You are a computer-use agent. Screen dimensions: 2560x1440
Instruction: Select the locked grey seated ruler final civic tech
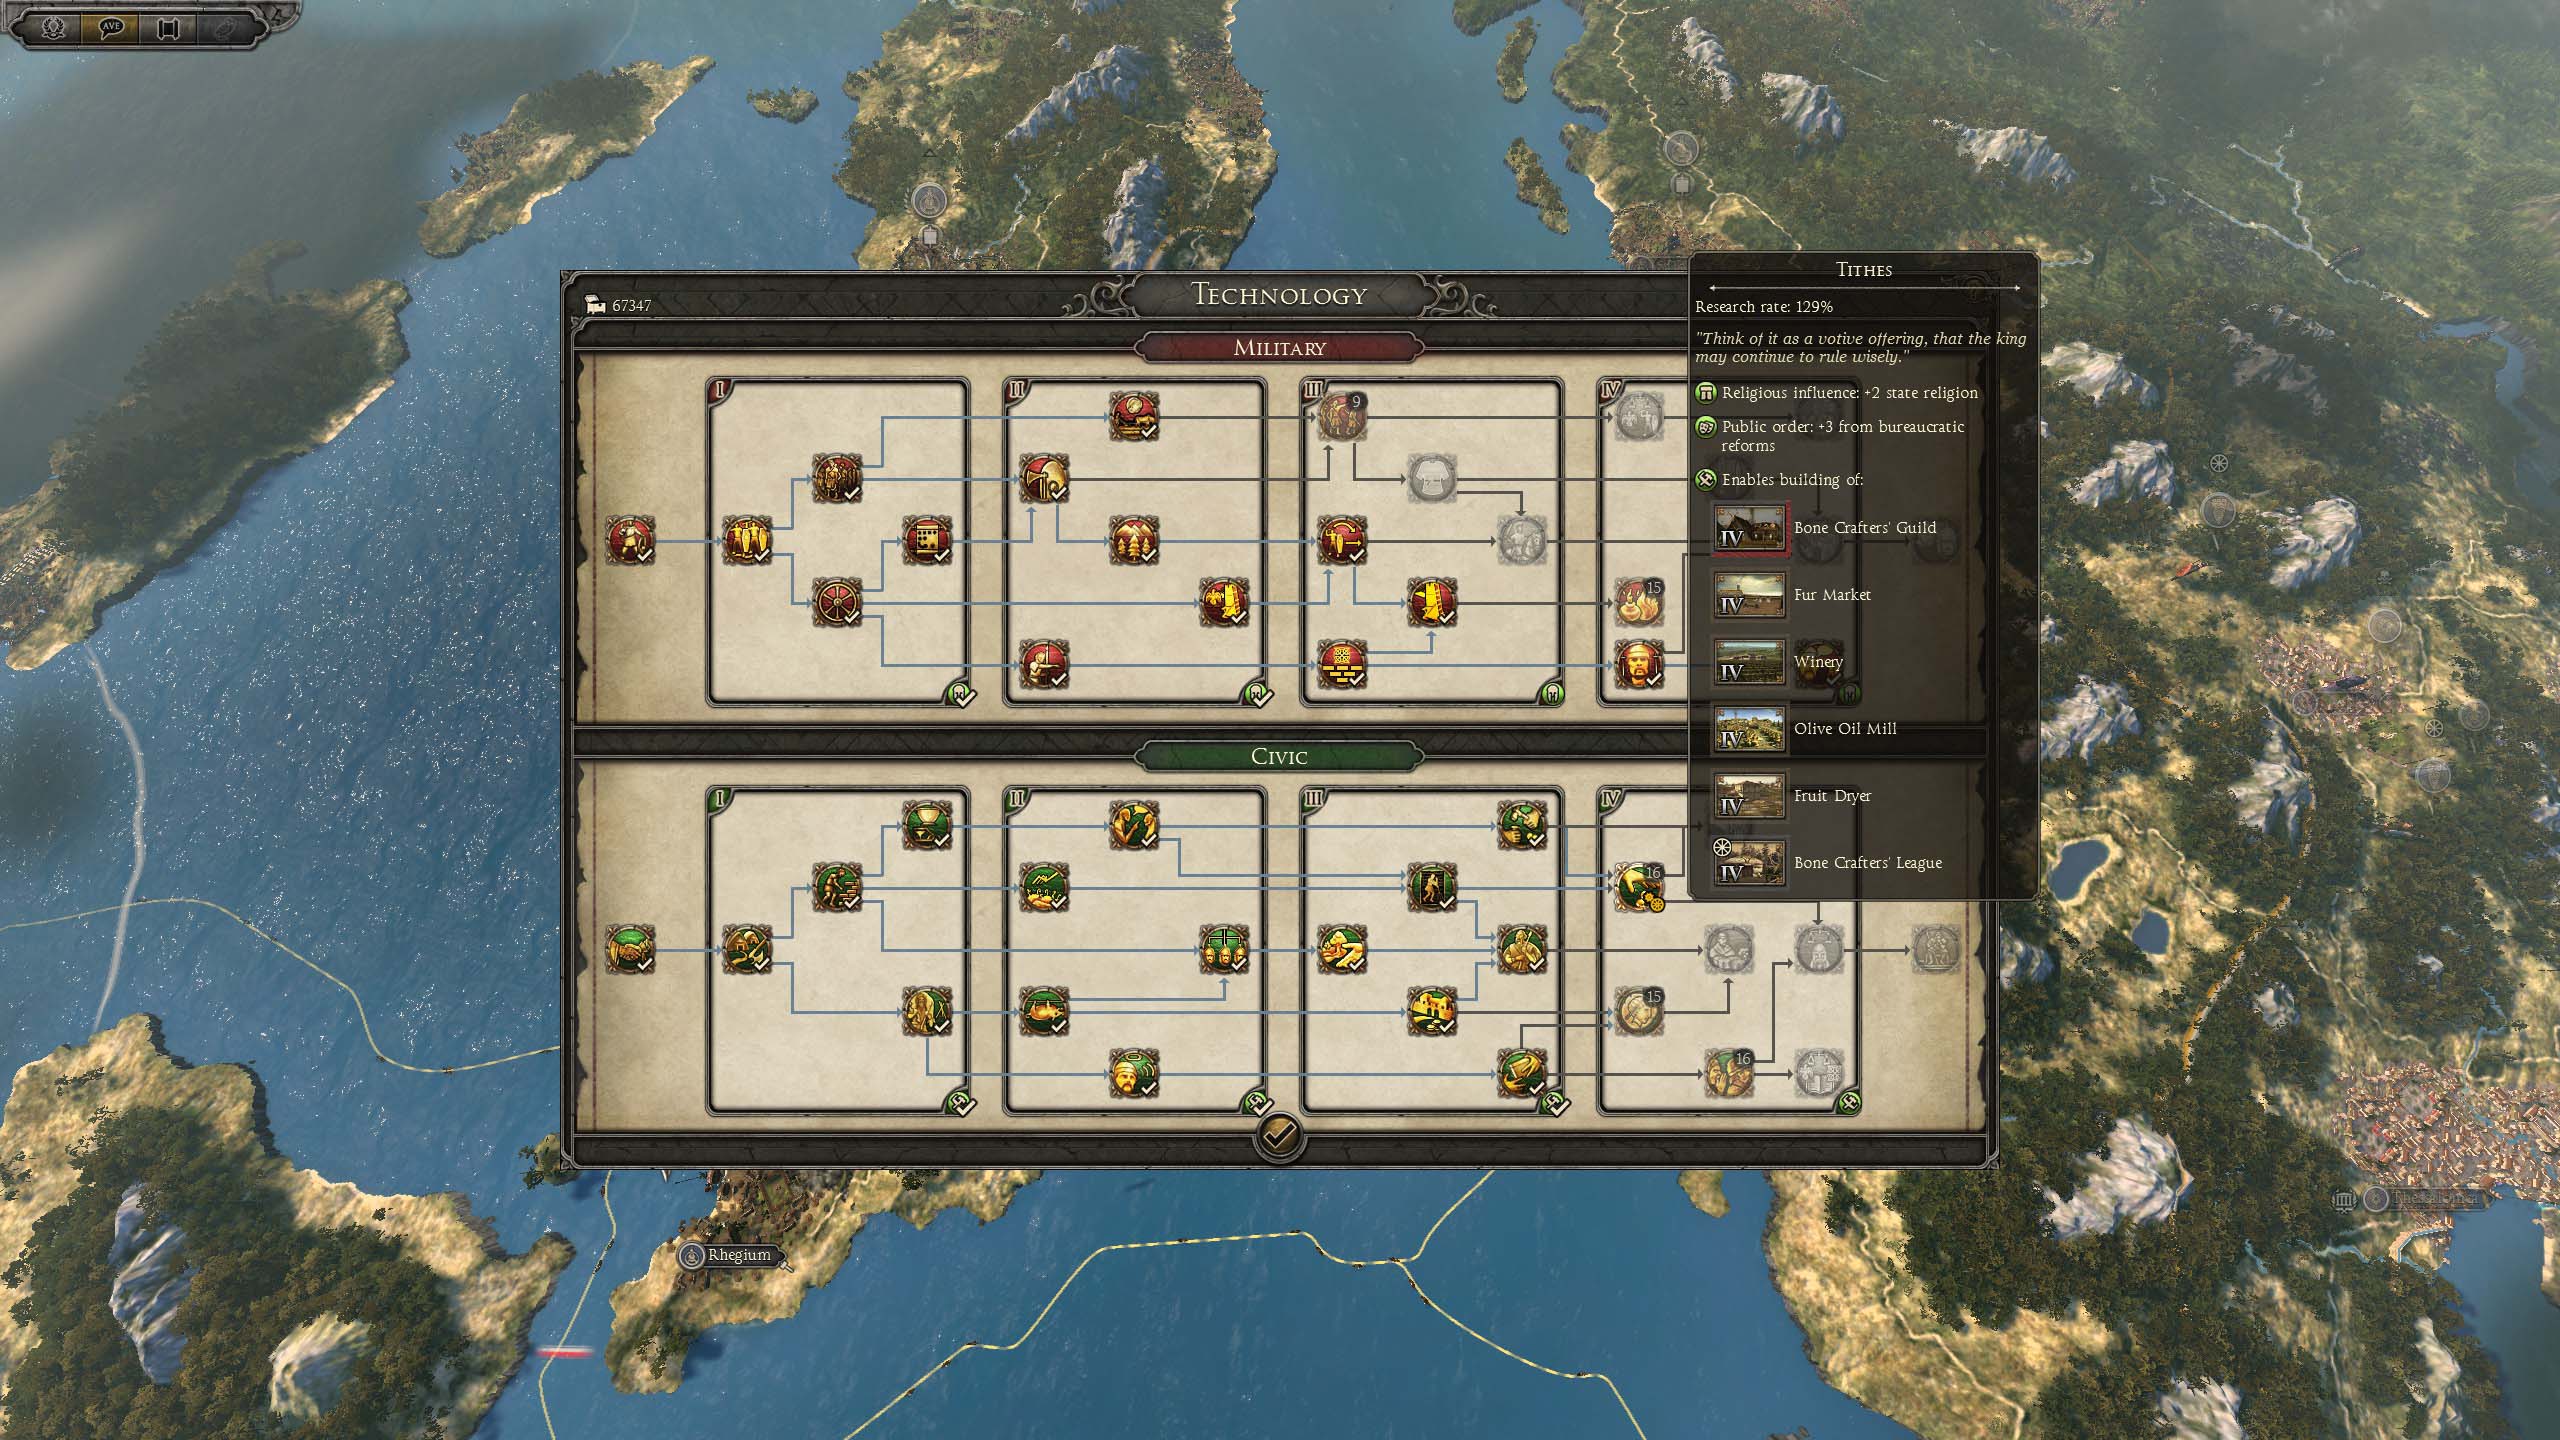1936,950
